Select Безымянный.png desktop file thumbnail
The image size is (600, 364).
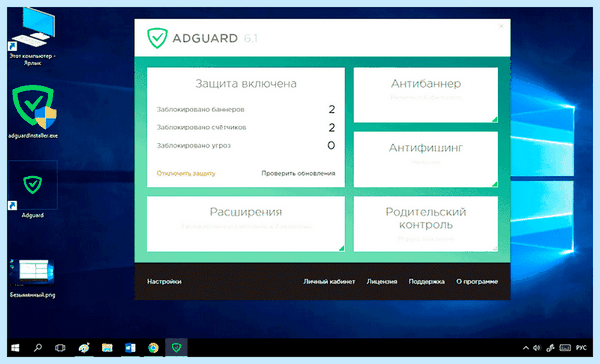coord(33,278)
